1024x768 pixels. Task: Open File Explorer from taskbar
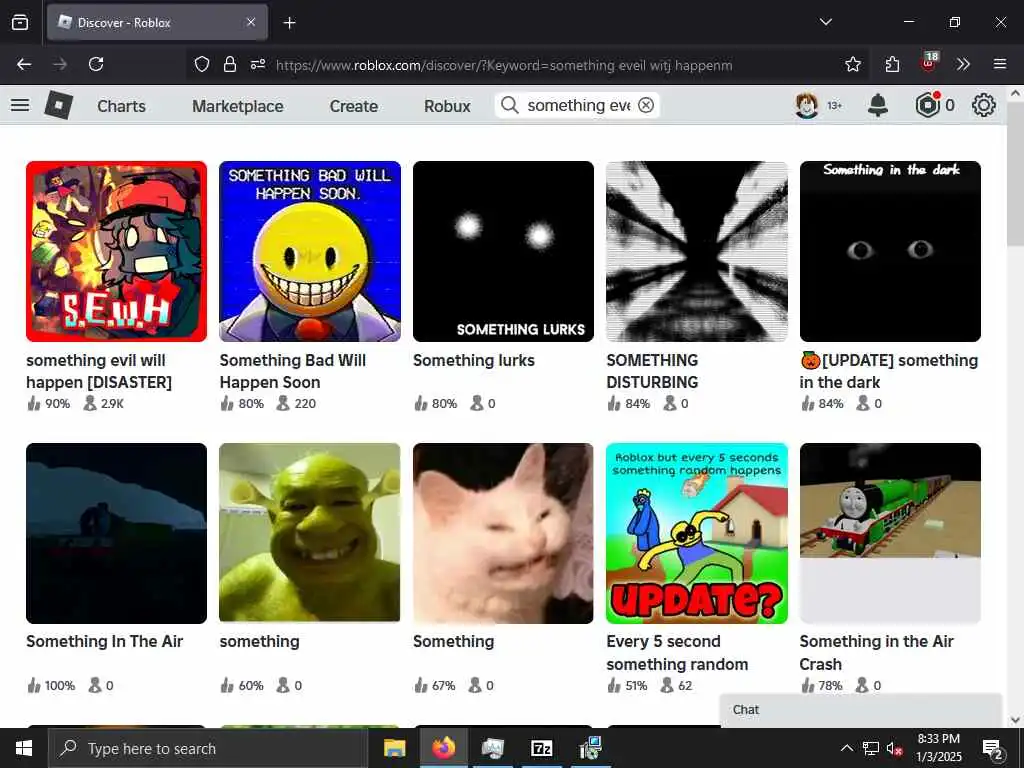[x=394, y=748]
